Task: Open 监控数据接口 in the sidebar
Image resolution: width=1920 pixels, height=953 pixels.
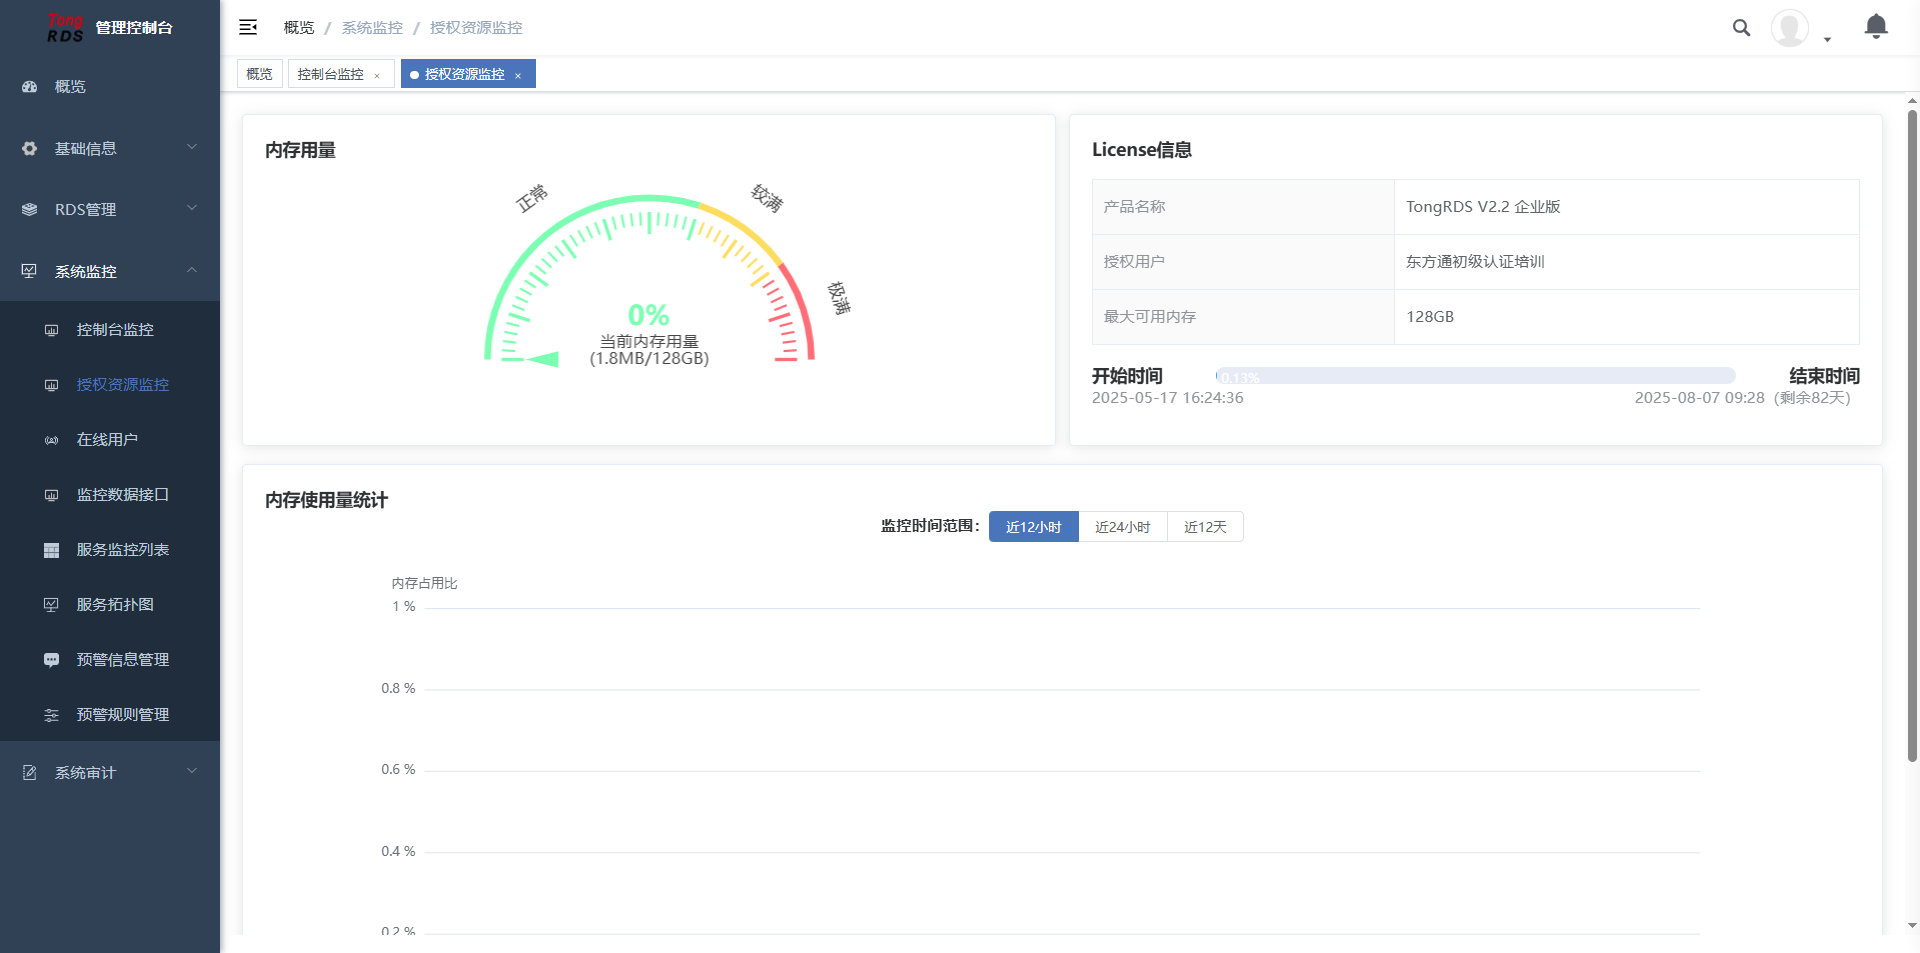Action: [x=110, y=495]
